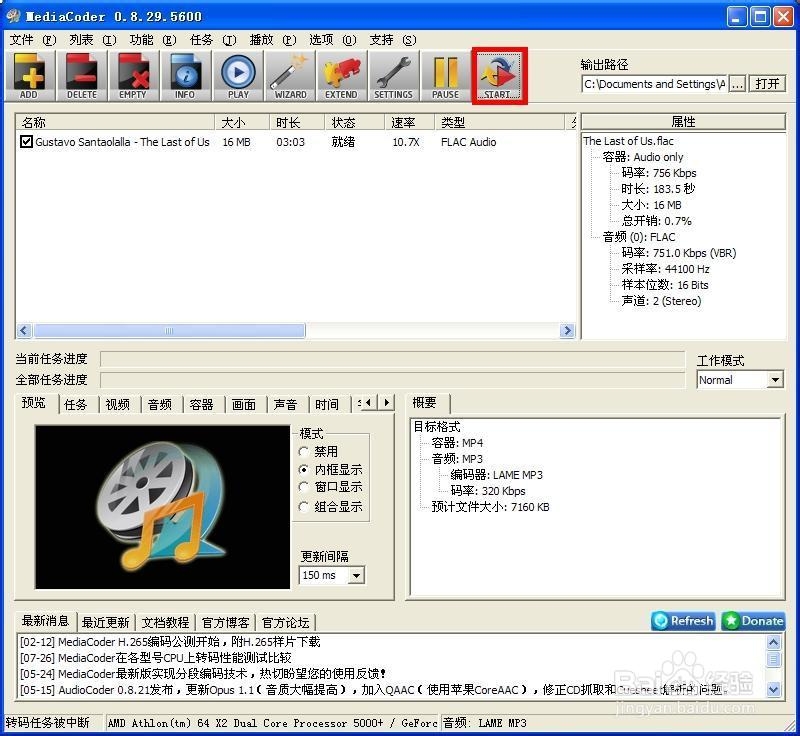Click the news list scroll-down arrow

click(x=773, y=690)
